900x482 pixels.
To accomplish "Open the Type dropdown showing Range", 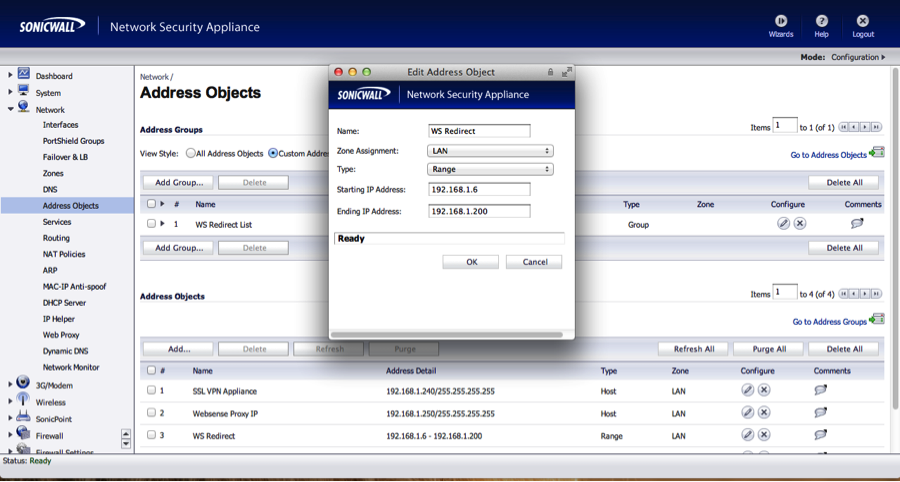I will click(x=490, y=169).
